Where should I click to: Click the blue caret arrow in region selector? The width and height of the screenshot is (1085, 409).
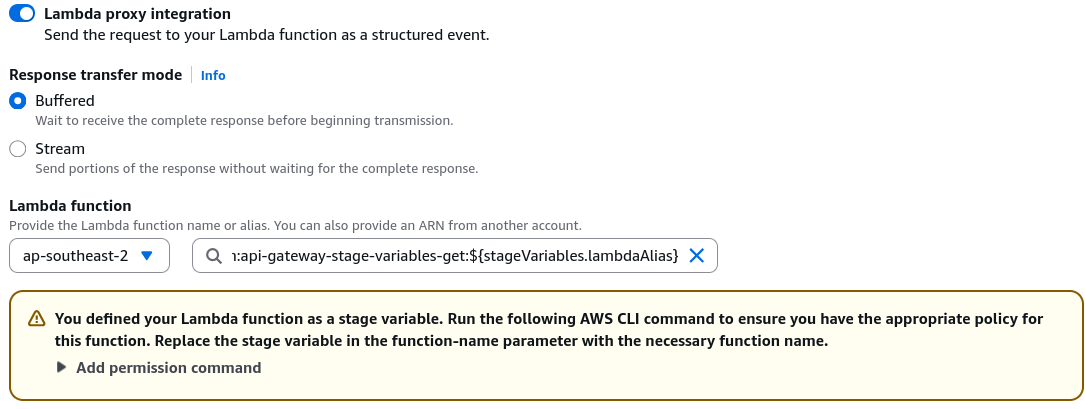pyautogui.click(x=147, y=255)
